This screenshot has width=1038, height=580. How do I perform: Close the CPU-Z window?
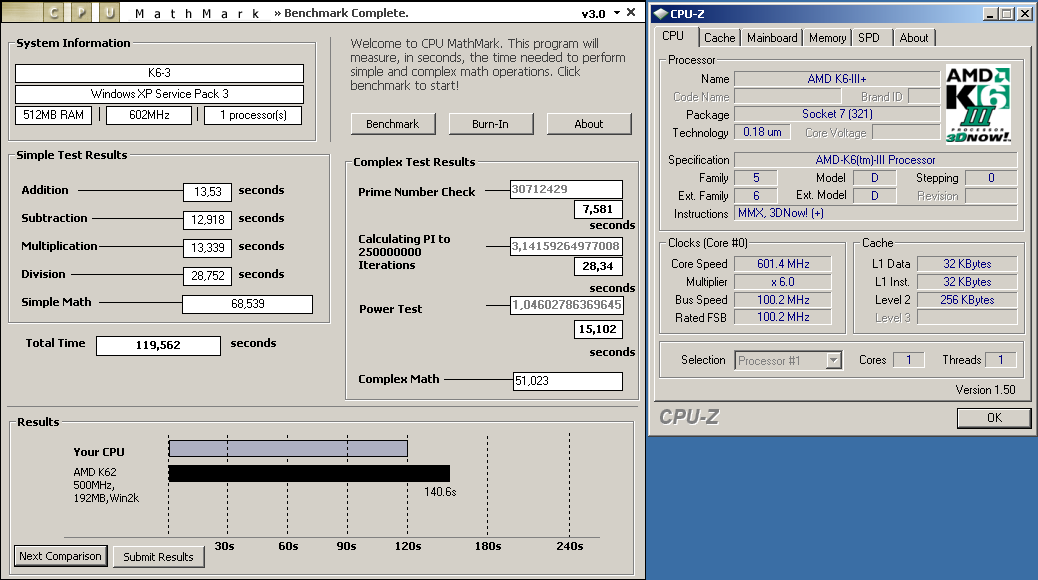(1023, 14)
